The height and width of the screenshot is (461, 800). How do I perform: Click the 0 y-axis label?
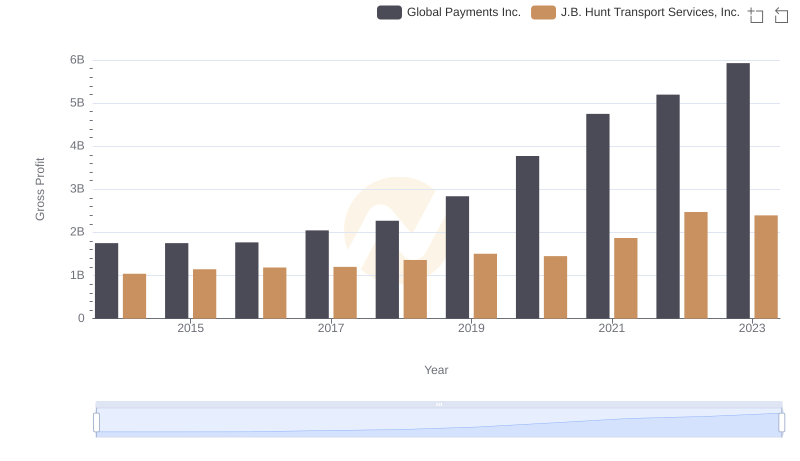click(x=81, y=318)
